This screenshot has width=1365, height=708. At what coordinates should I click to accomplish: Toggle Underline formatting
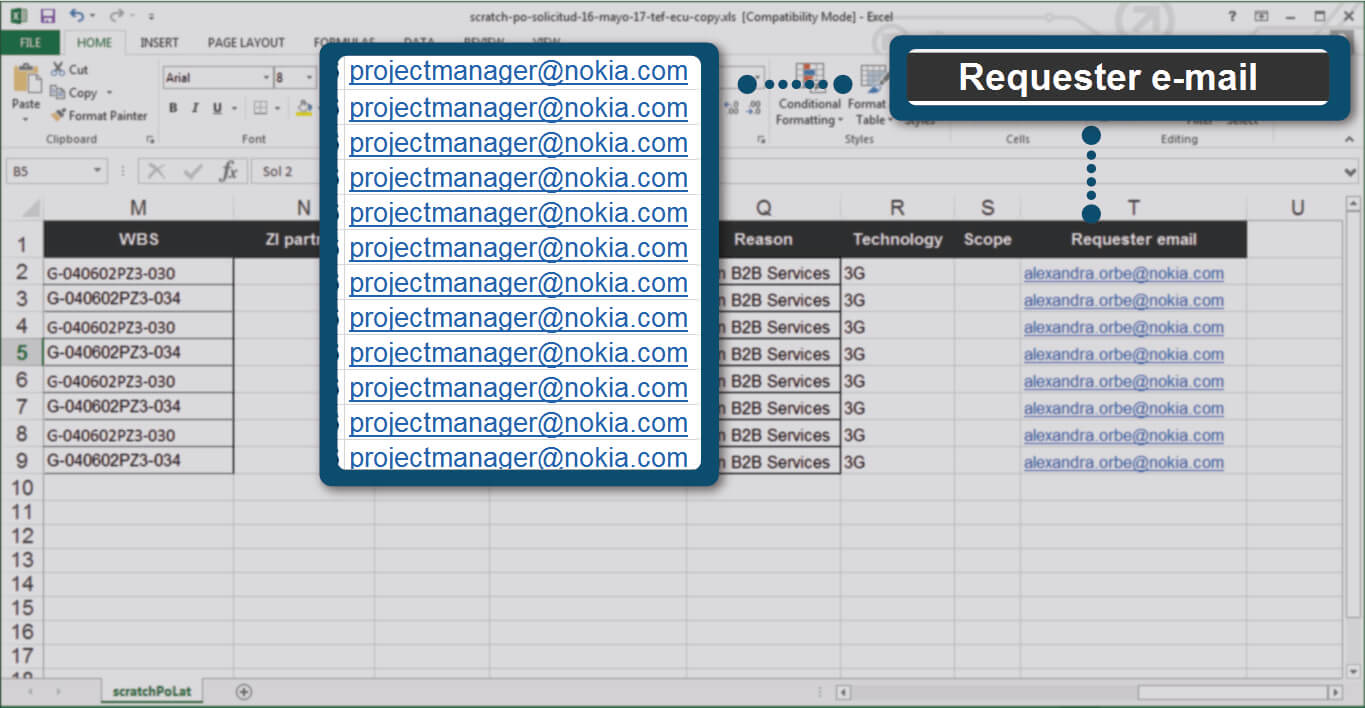pos(216,108)
